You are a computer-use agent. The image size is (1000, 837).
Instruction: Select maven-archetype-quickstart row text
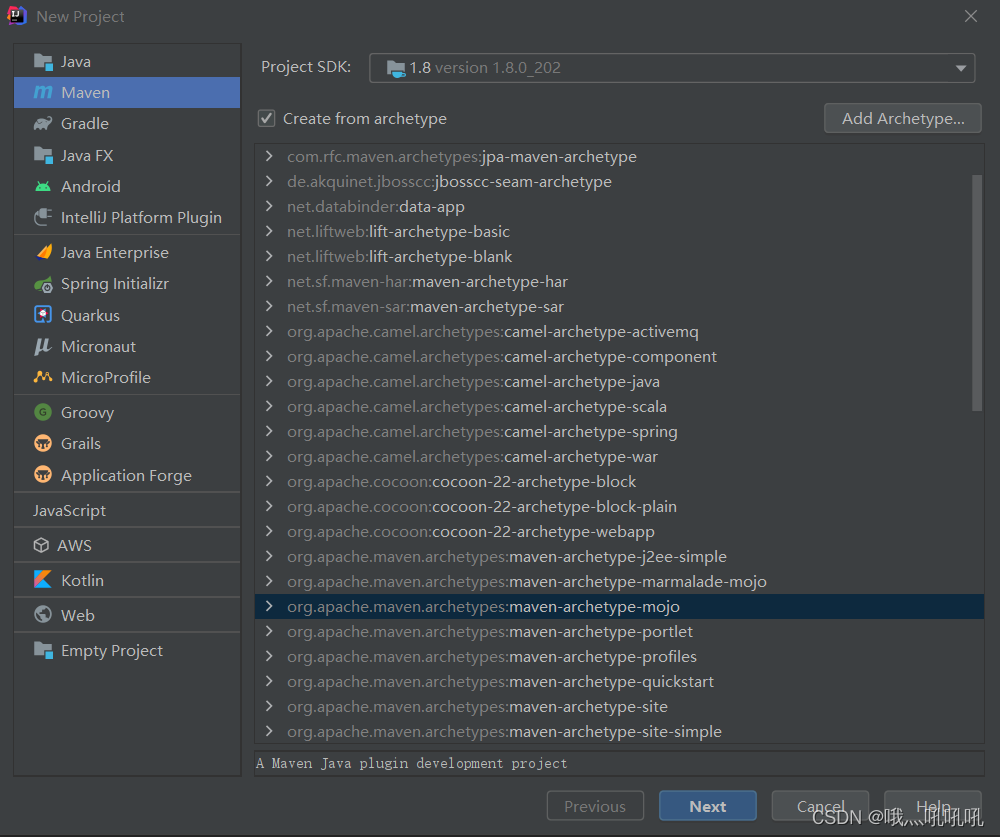point(500,681)
